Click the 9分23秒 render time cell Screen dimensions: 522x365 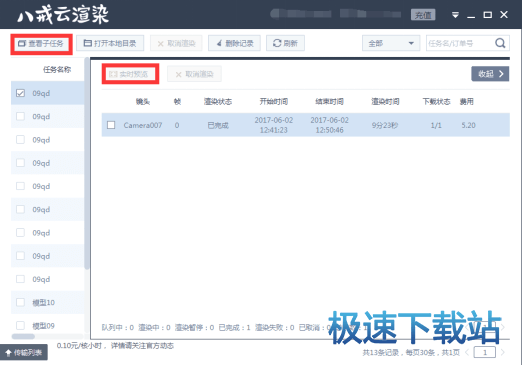[385, 125]
